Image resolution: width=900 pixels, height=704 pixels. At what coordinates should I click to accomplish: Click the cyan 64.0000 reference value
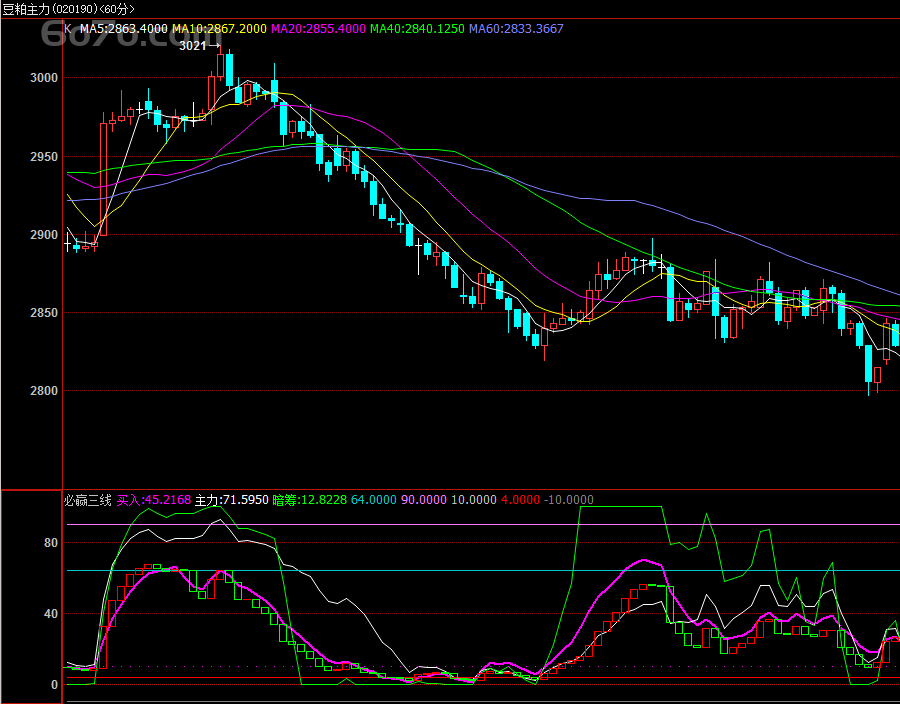tap(373, 500)
